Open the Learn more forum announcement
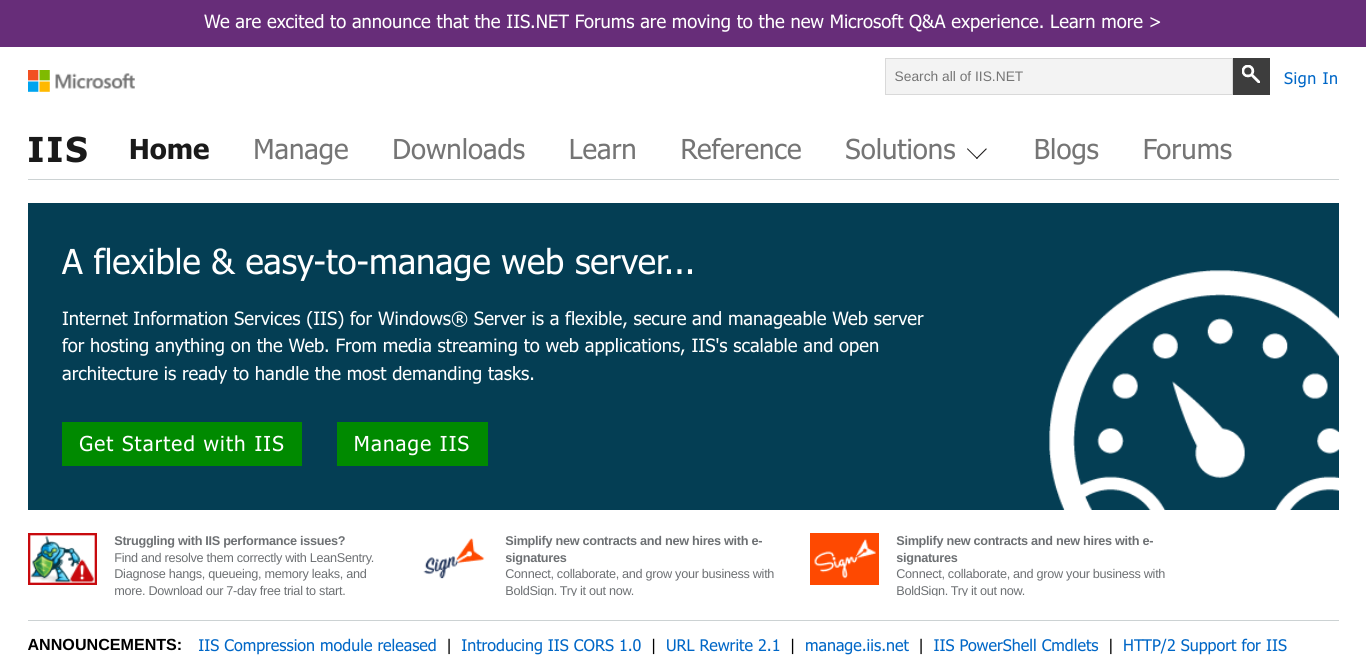The height and width of the screenshot is (671, 1366). 1105,22
